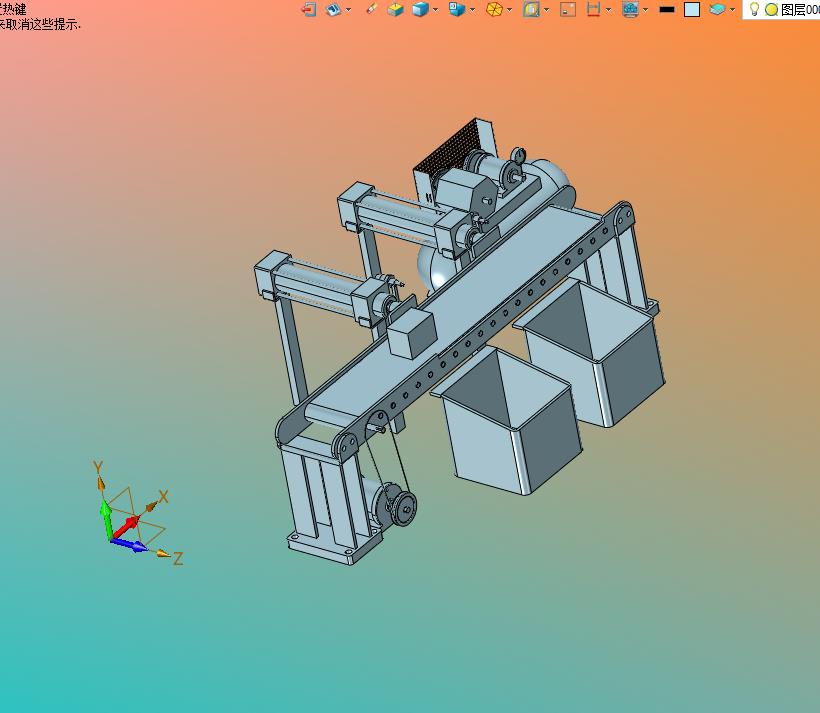
Task: Select the eraser/brush tool icon
Action: (x=372, y=9)
